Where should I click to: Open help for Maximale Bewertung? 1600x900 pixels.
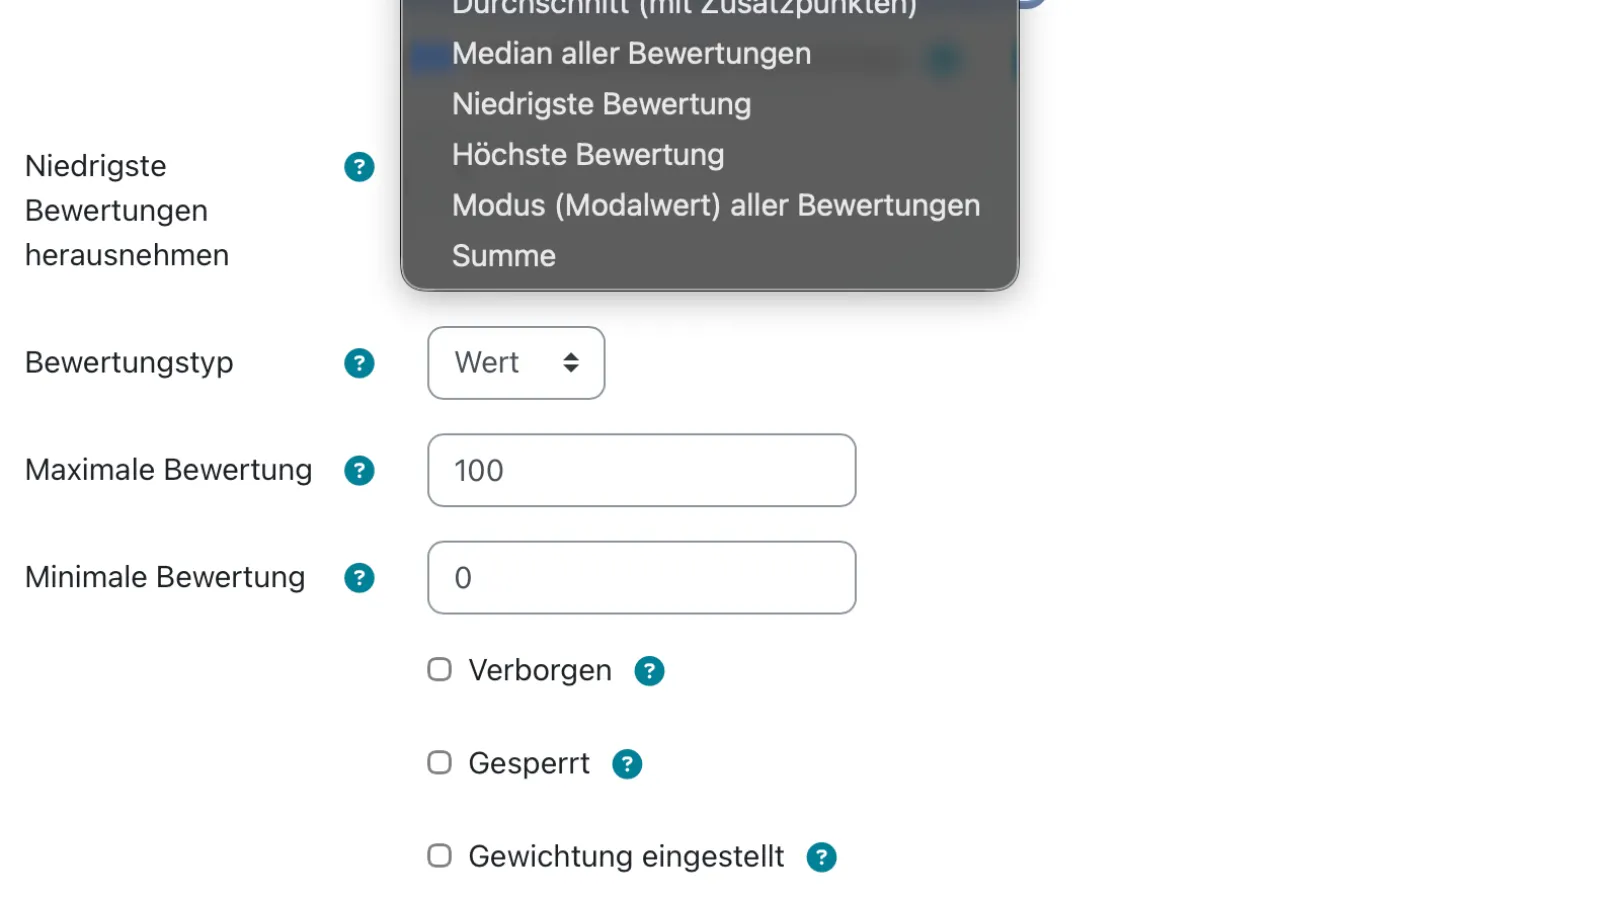[x=358, y=470]
